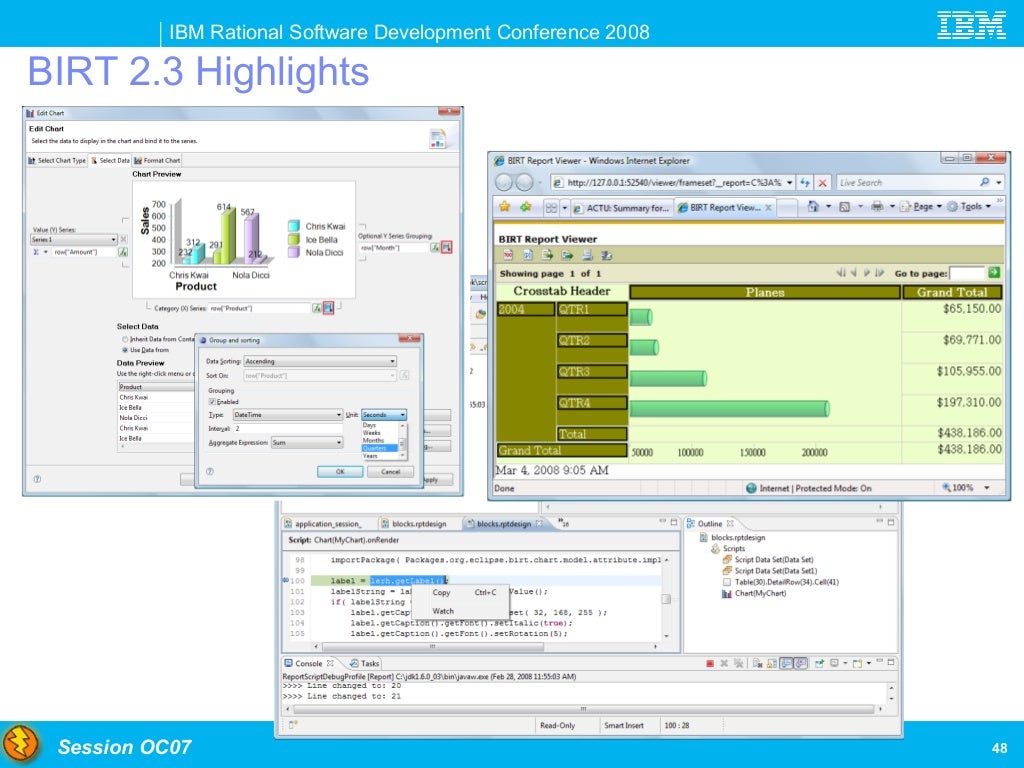Select Years in the Unit list

point(379,456)
